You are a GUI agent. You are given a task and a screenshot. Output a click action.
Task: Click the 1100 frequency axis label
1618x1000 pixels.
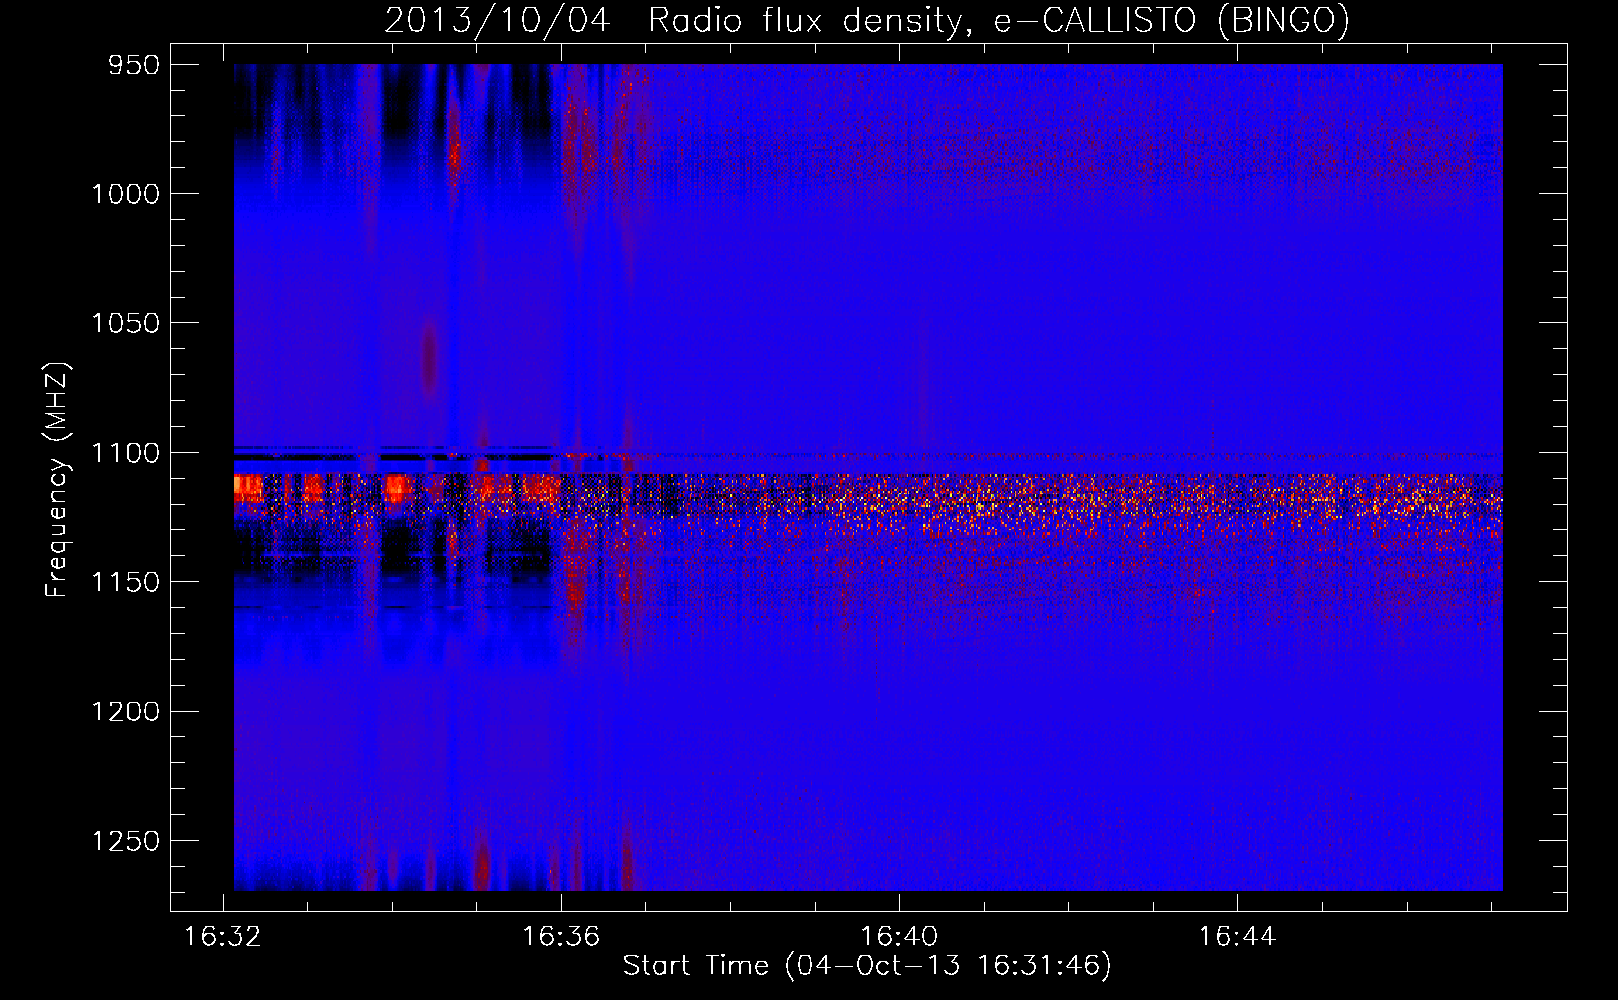(x=125, y=453)
